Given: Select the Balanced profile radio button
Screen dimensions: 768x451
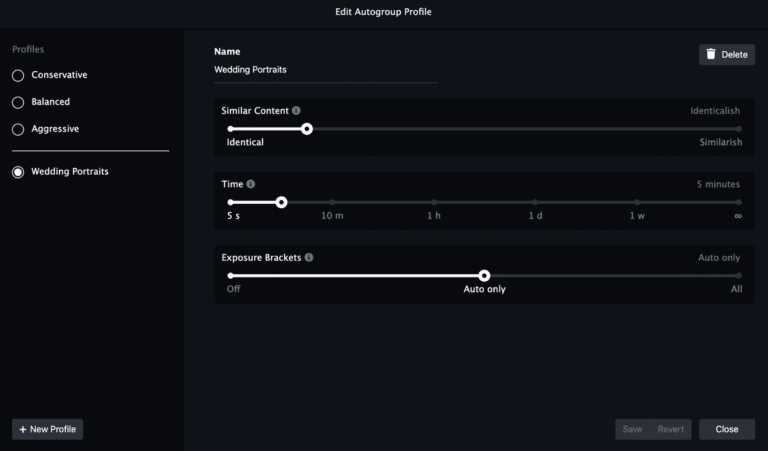Looking at the screenshot, I should coord(18,102).
